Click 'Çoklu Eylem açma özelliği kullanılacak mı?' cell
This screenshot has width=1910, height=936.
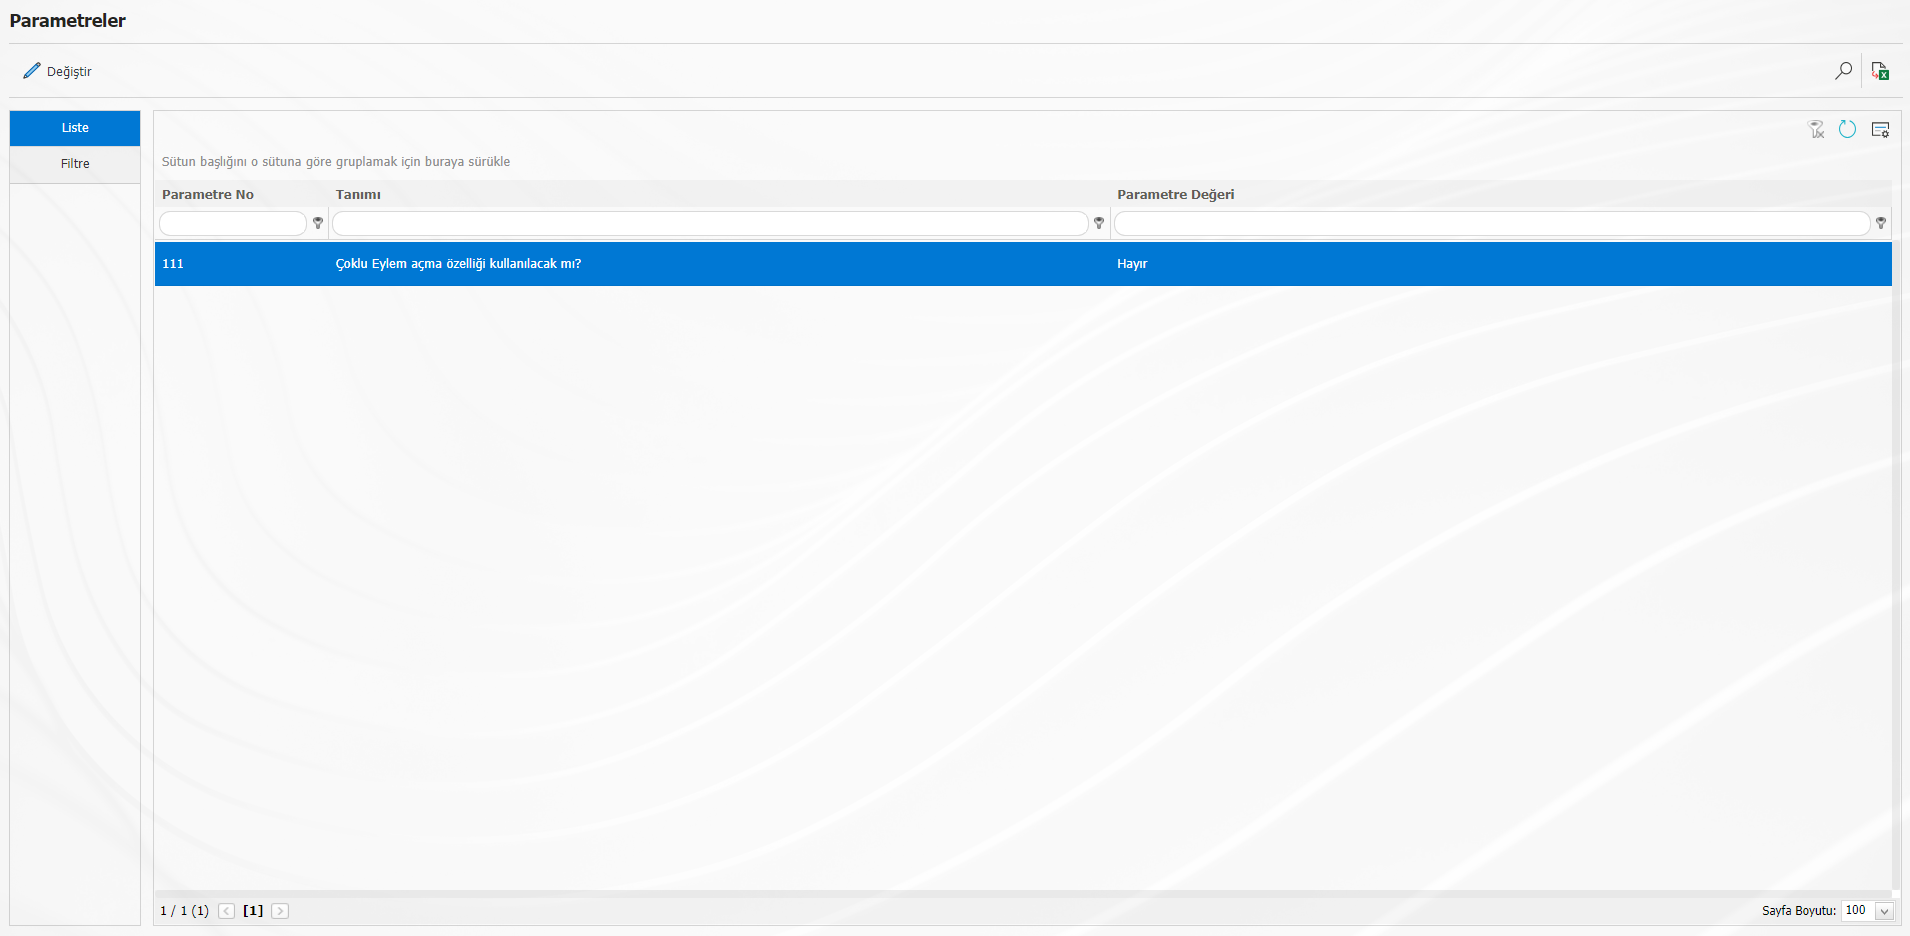click(458, 264)
